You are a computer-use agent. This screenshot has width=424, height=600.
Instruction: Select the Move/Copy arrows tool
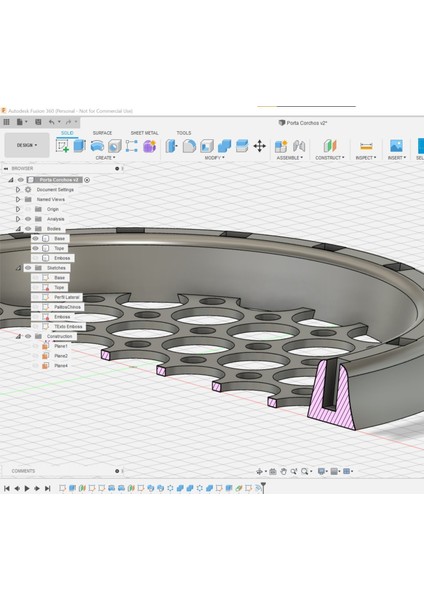point(259,146)
